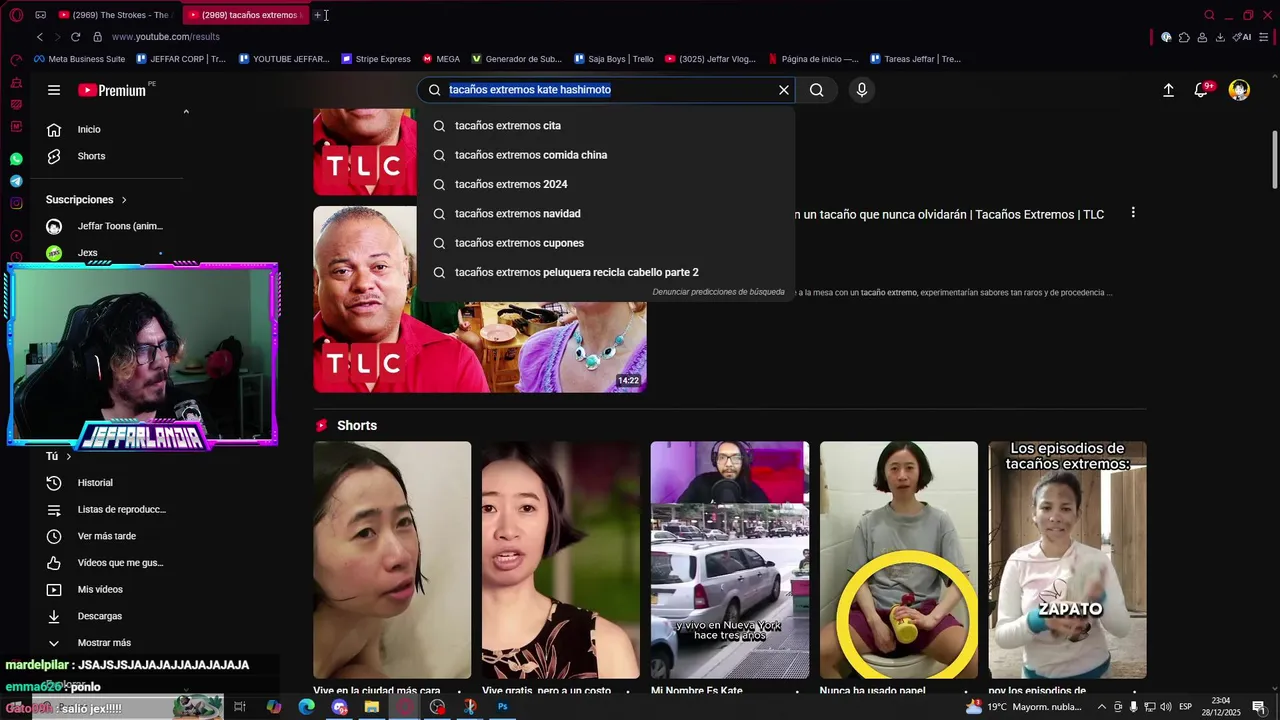Open Opera AI assistant button
The image size is (1280, 720).
[x=1242, y=37]
